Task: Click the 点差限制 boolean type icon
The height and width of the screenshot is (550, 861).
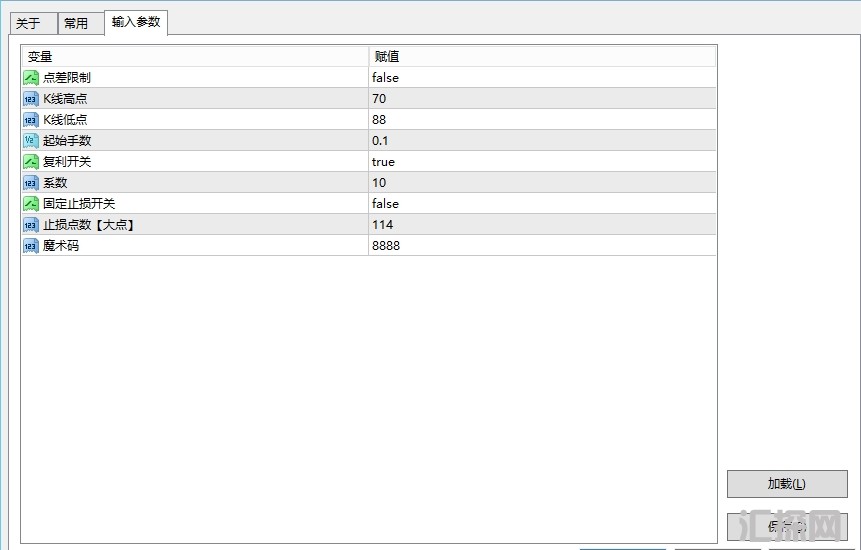Action: (31, 77)
